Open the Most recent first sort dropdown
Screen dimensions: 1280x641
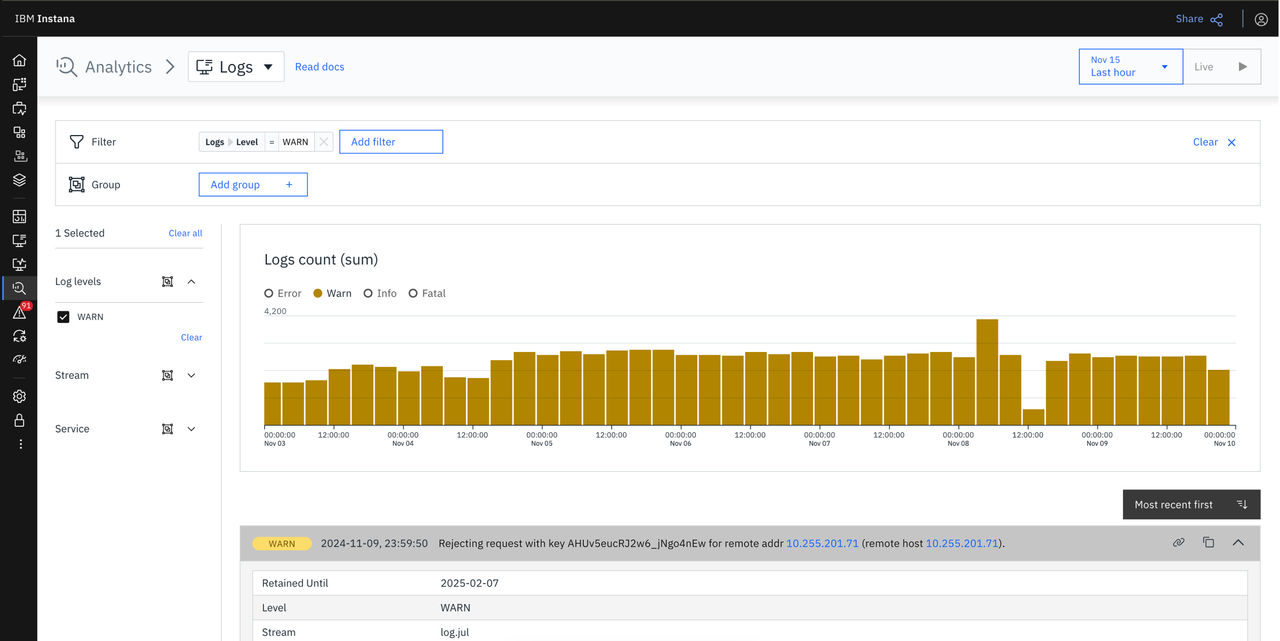(1191, 505)
